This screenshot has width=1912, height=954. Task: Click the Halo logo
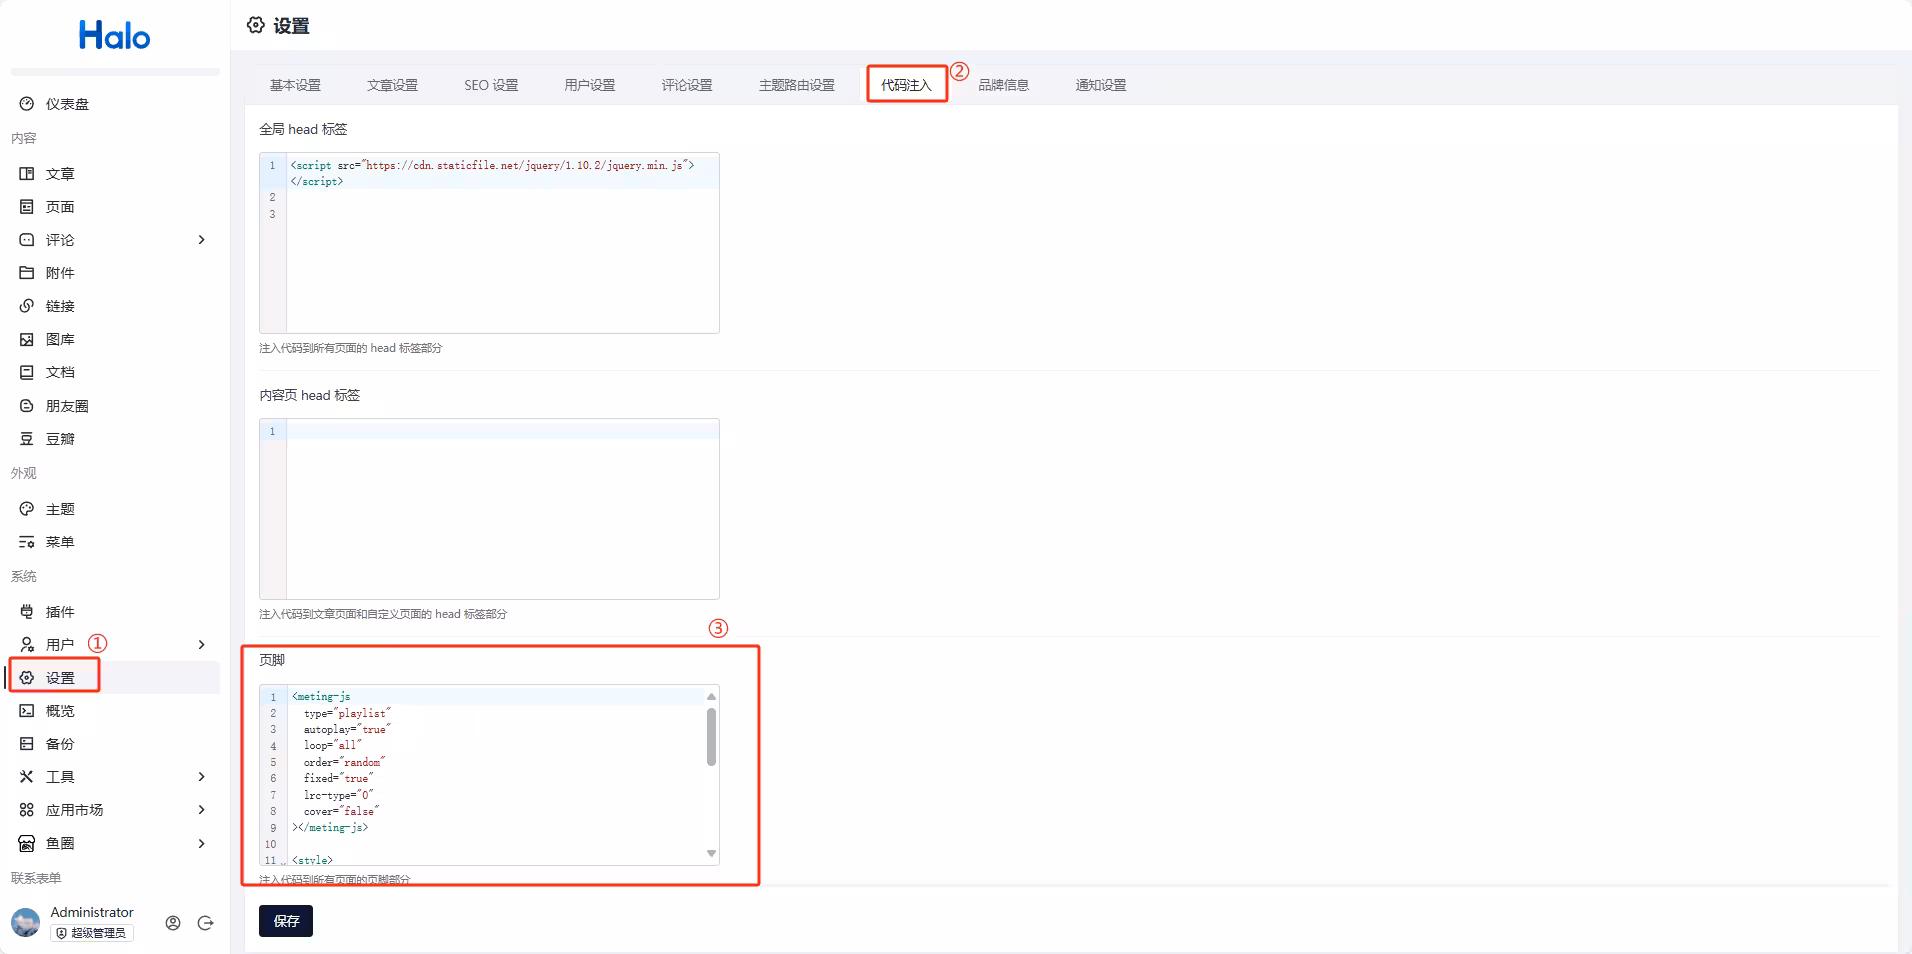[x=115, y=36]
